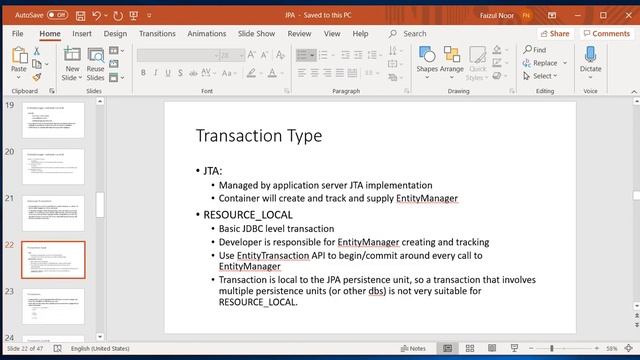Open the Animations tab
Image resolution: width=640 pixels, height=360 pixels.
(207, 33)
